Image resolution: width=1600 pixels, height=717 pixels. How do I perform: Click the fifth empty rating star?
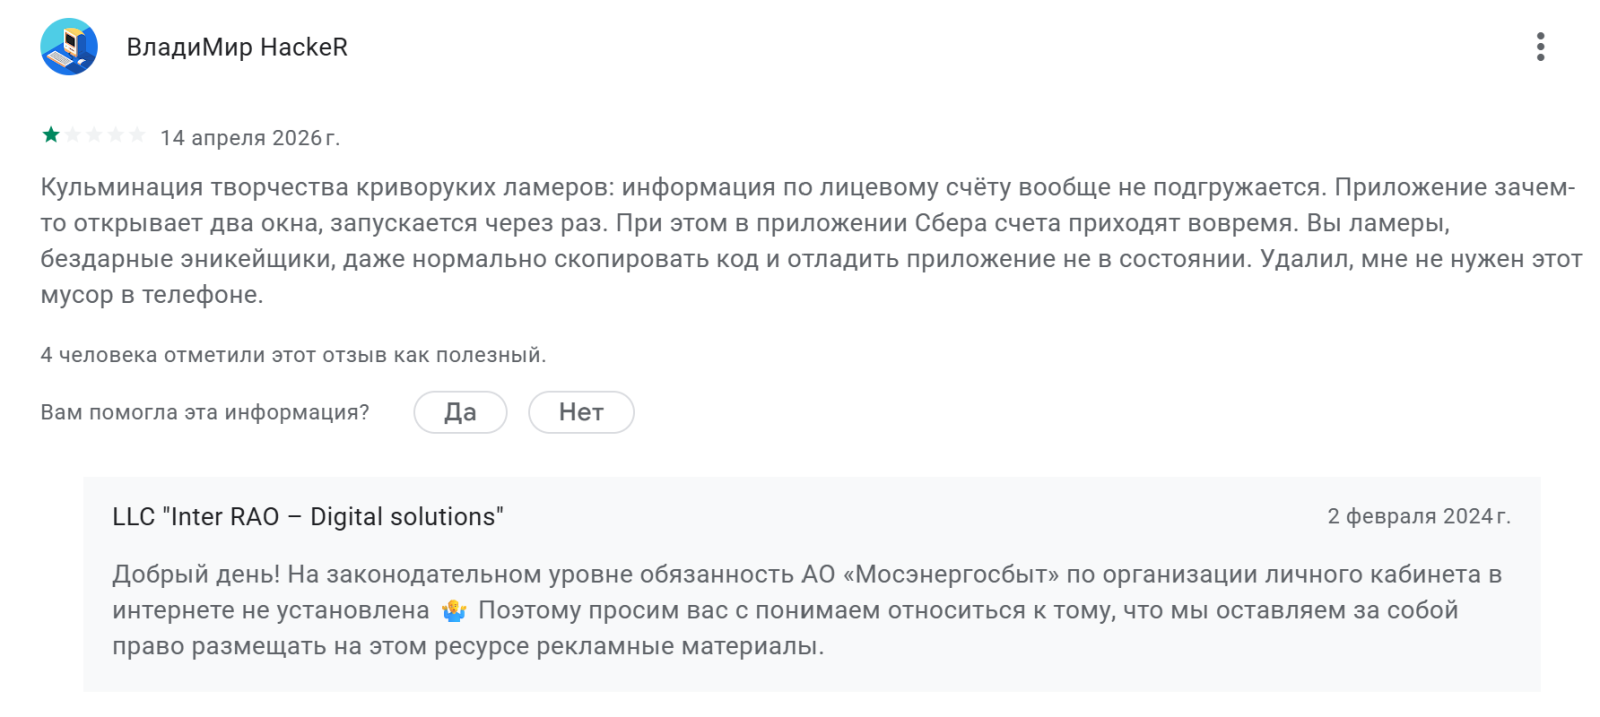coord(137,135)
